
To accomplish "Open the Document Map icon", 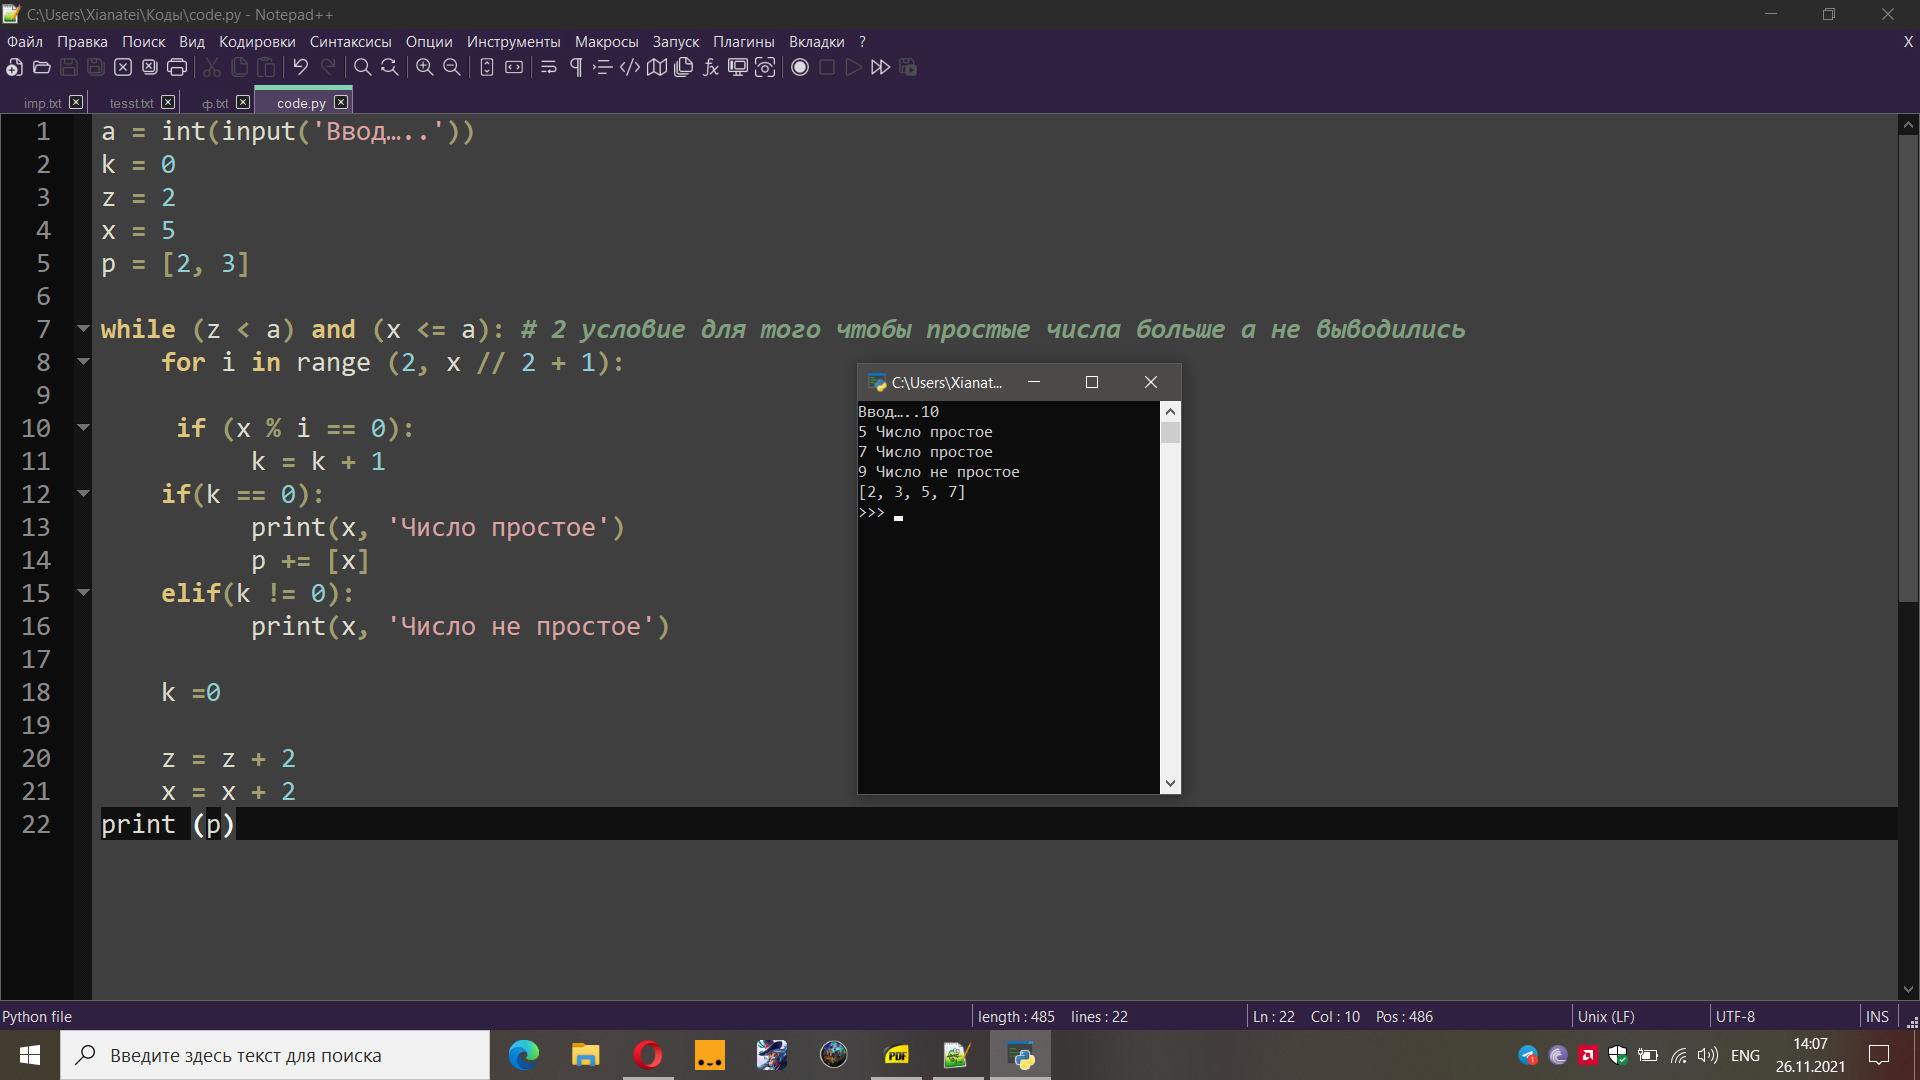I will 656,67.
